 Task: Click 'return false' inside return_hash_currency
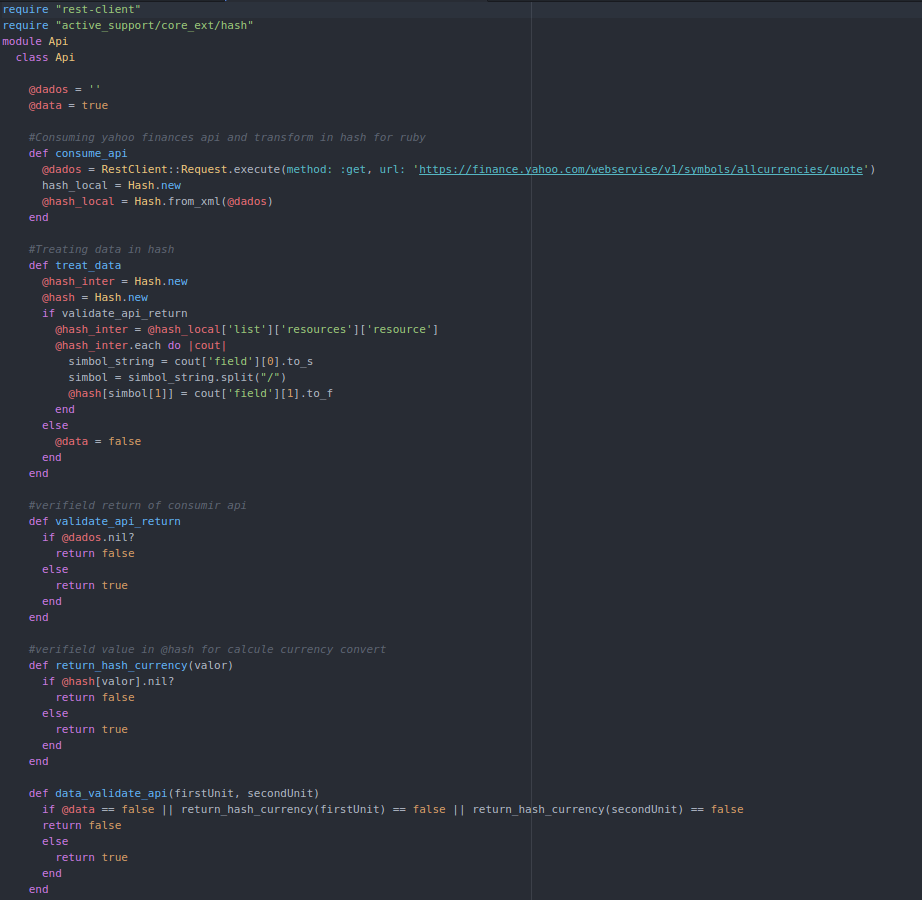click(95, 697)
